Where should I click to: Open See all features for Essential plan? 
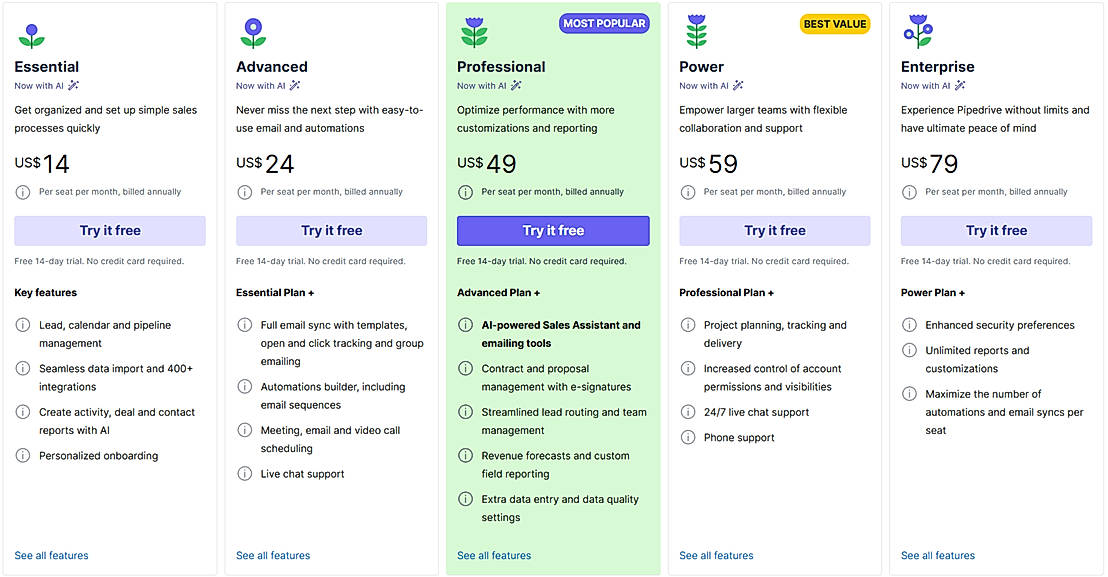tap(51, 556)
